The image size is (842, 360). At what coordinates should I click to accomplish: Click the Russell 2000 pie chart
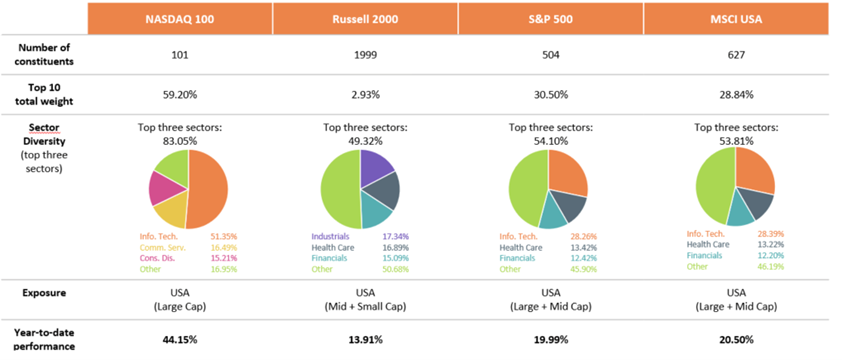[x=360, y=189]
